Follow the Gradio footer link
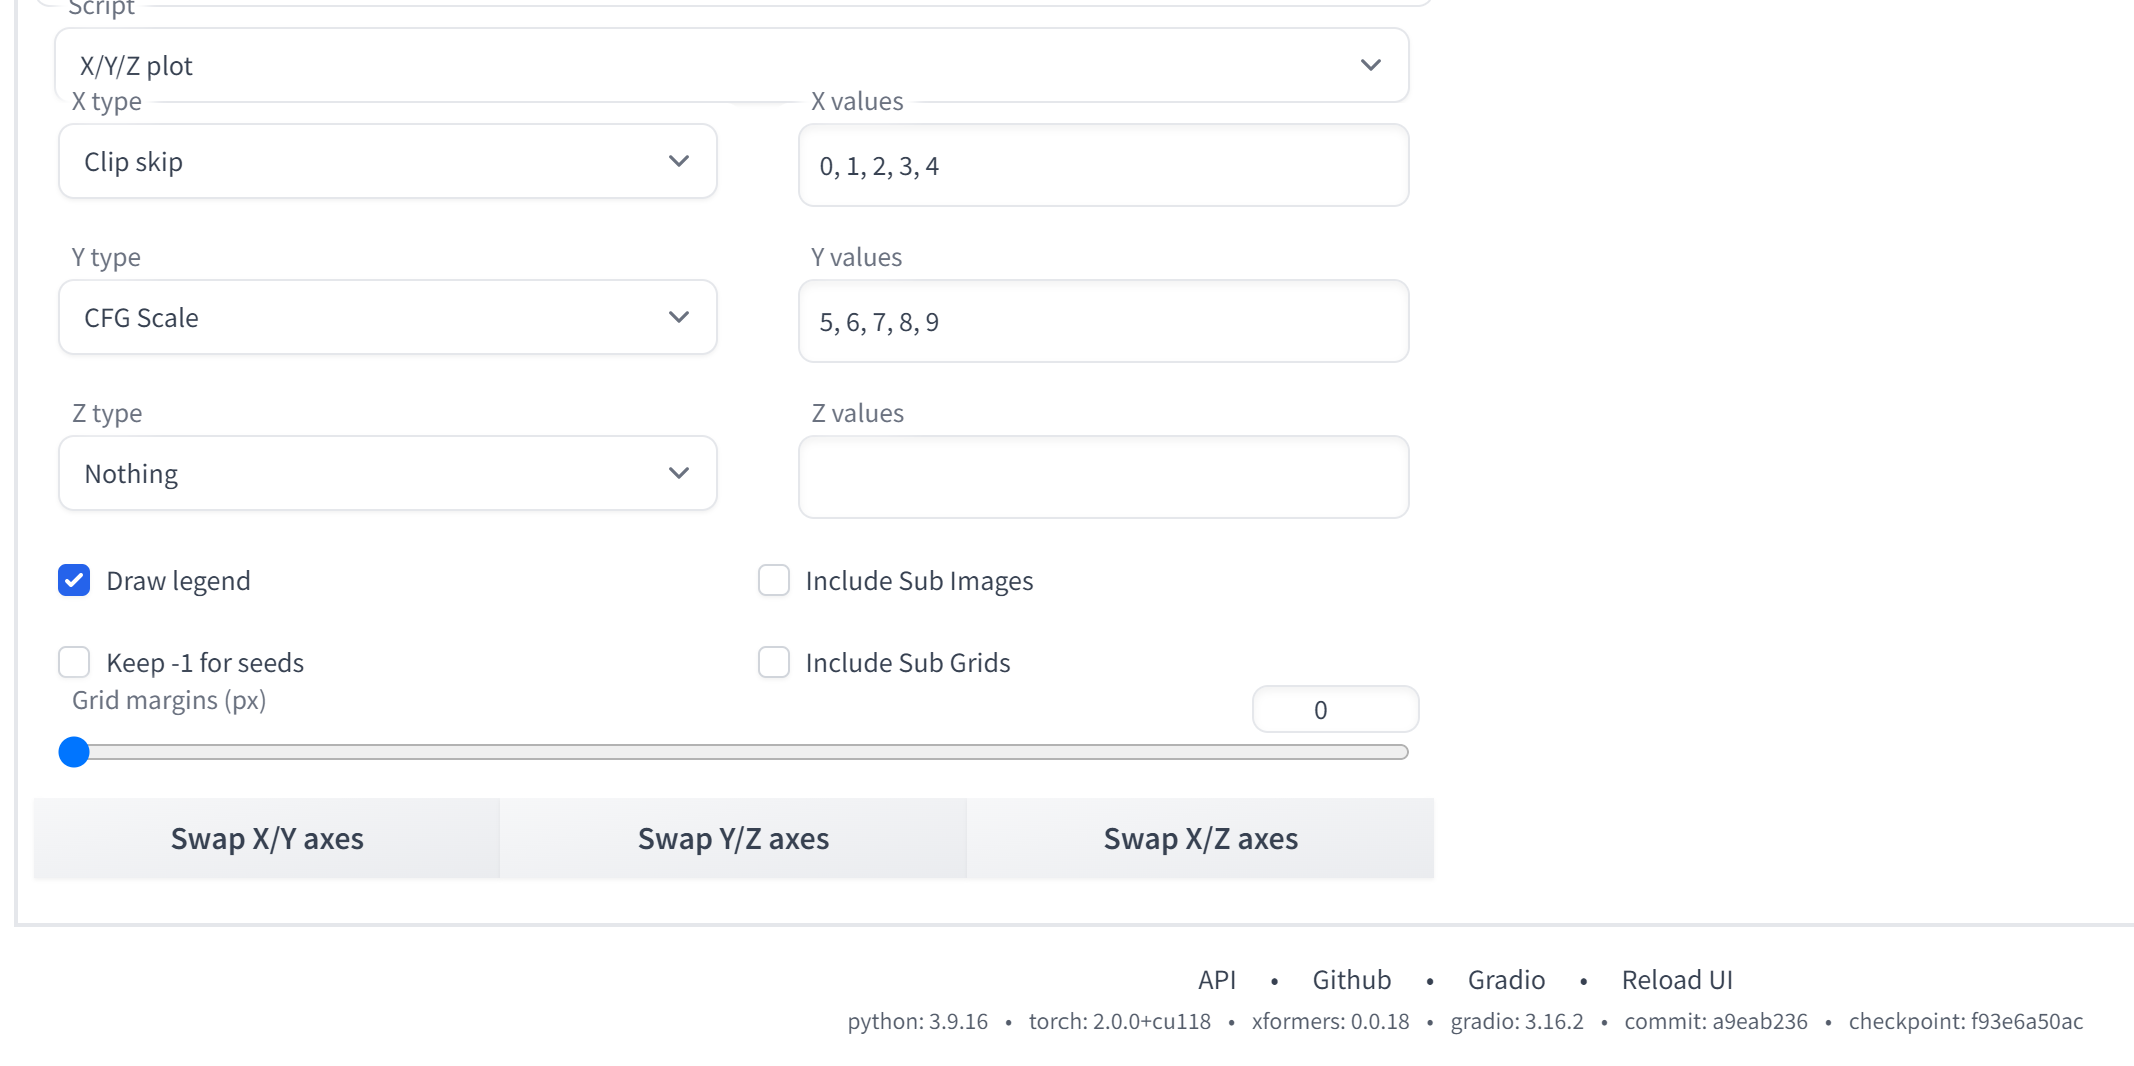 pos(1506,980)
